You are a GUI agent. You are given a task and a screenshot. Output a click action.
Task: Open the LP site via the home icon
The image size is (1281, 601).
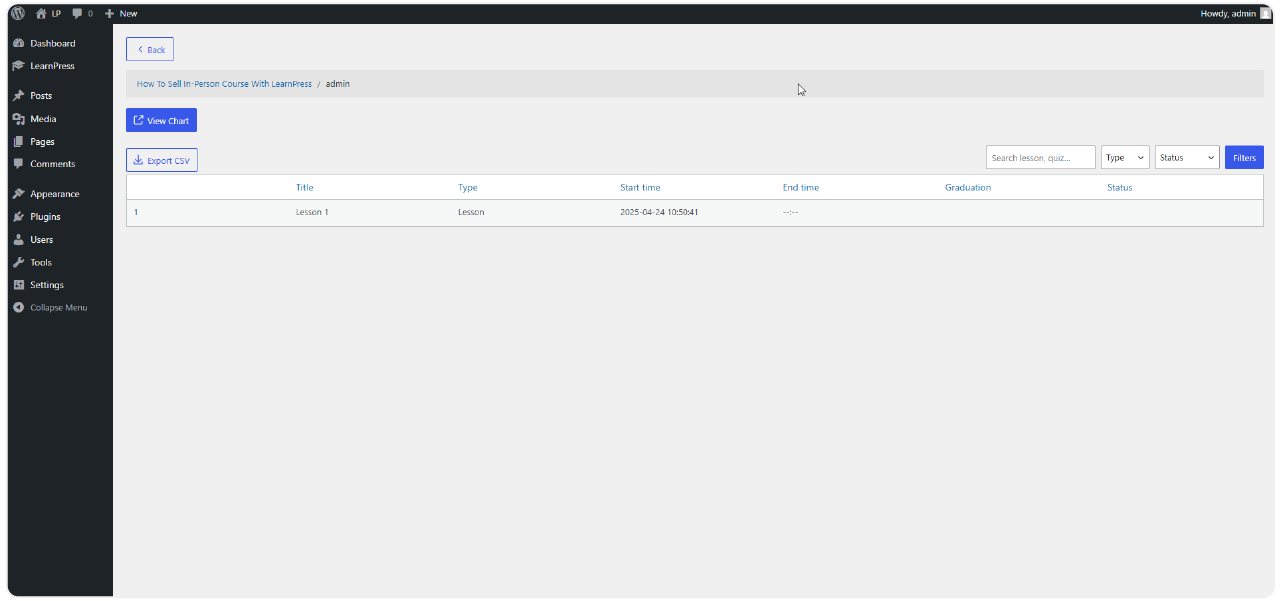point(40,13)
